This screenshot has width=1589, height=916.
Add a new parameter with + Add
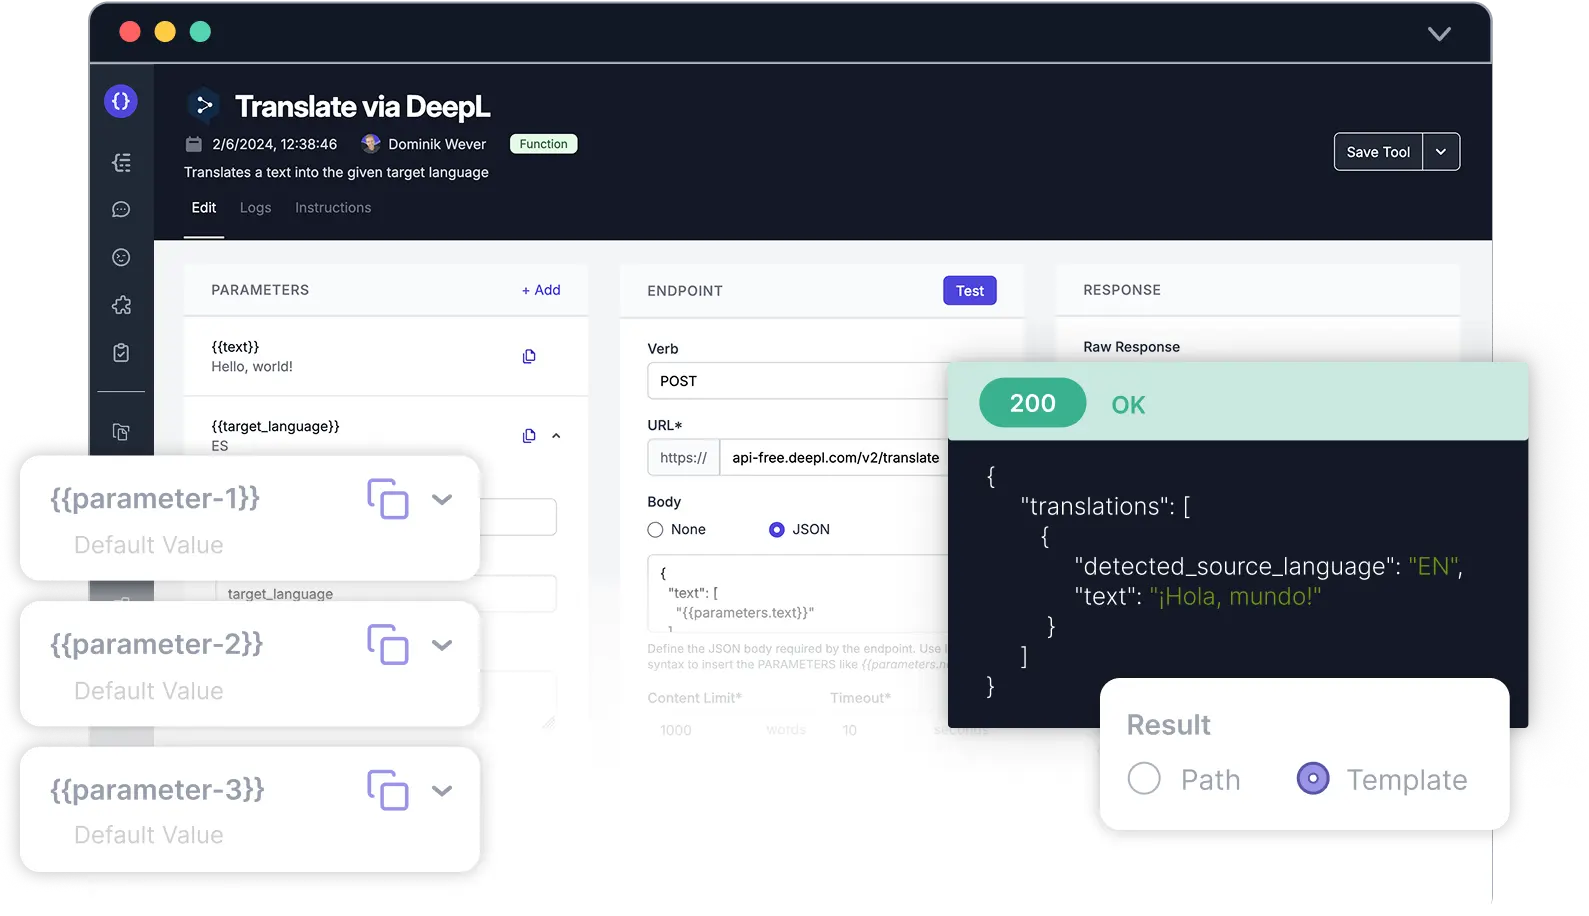(x=541, y=290)
